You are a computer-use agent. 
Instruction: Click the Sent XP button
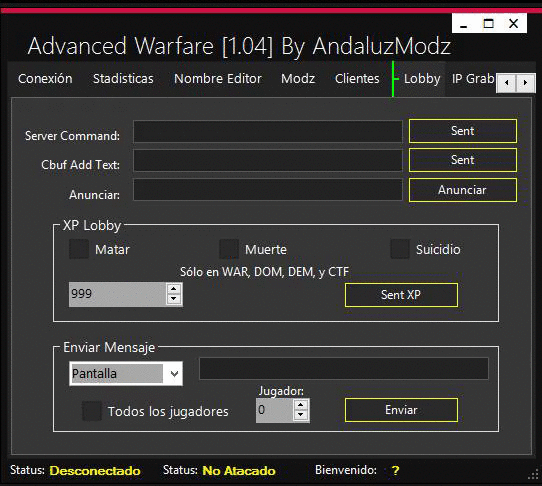[401, 295]
